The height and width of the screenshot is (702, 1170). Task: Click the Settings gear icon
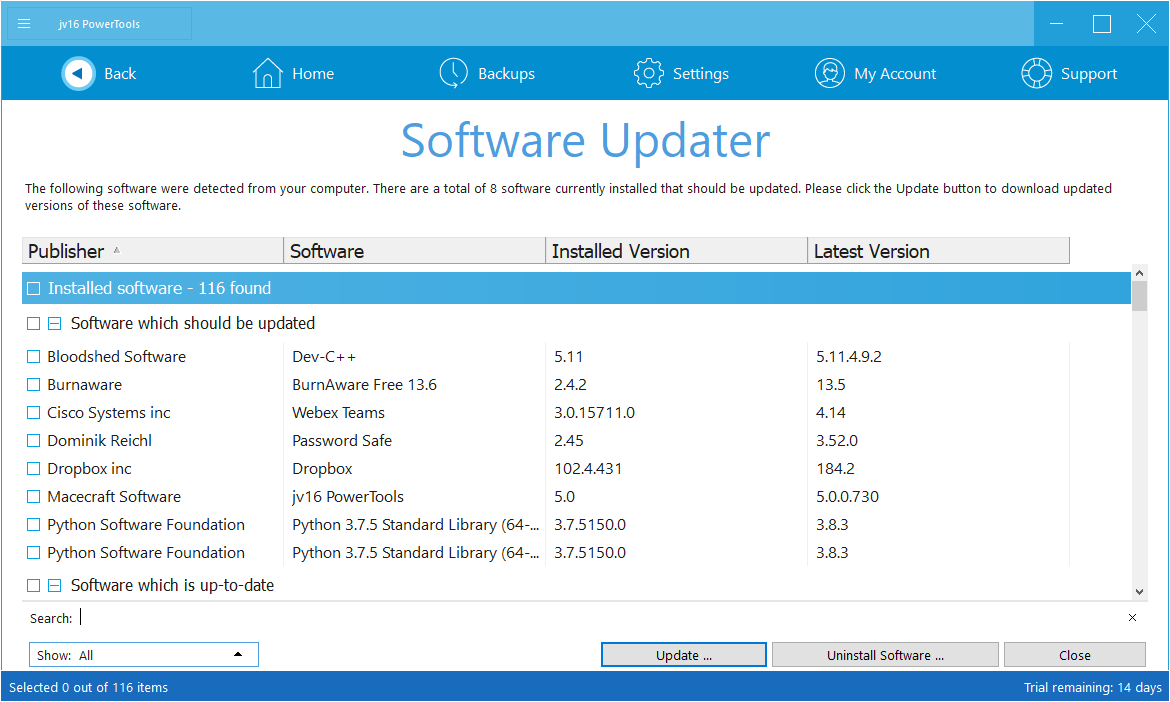[648, 73]
